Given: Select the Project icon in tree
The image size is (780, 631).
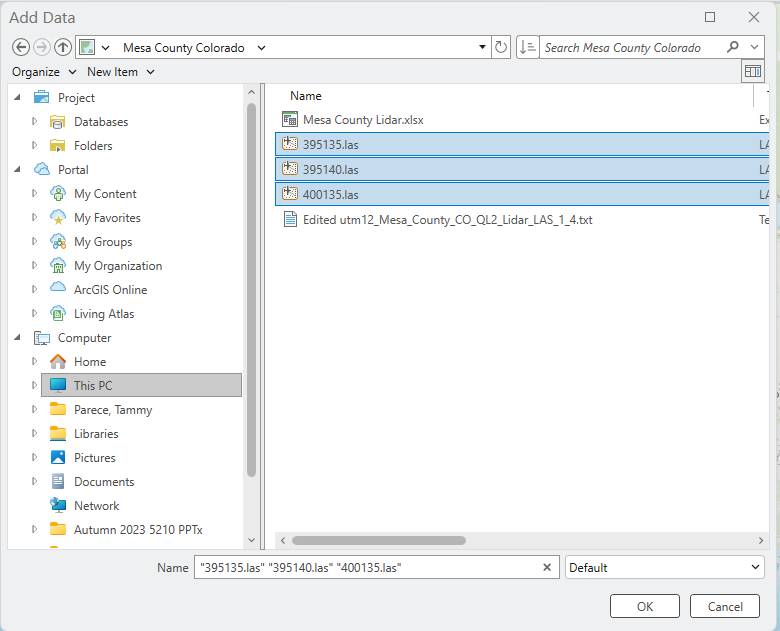Looking at the screenshot, I should pos(42,97).
